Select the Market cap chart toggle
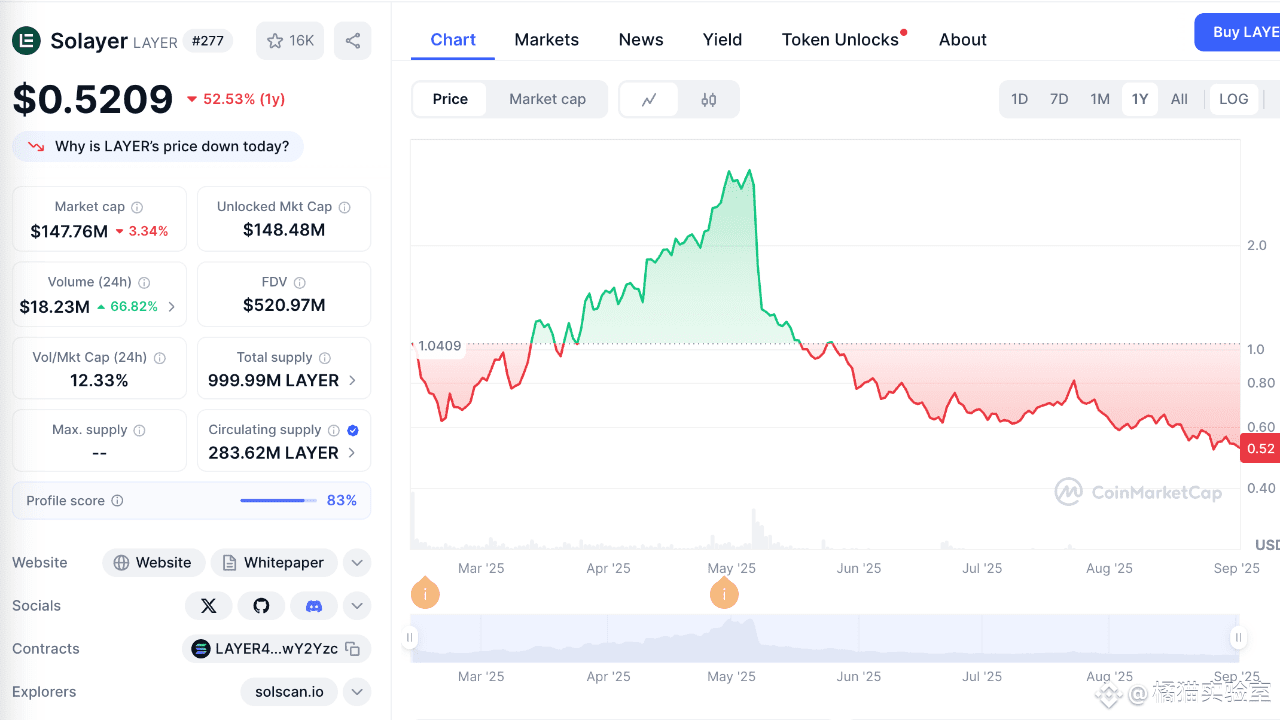Image resolution: width=1280 pixels, height=720 pixels. tap(547, 99)
